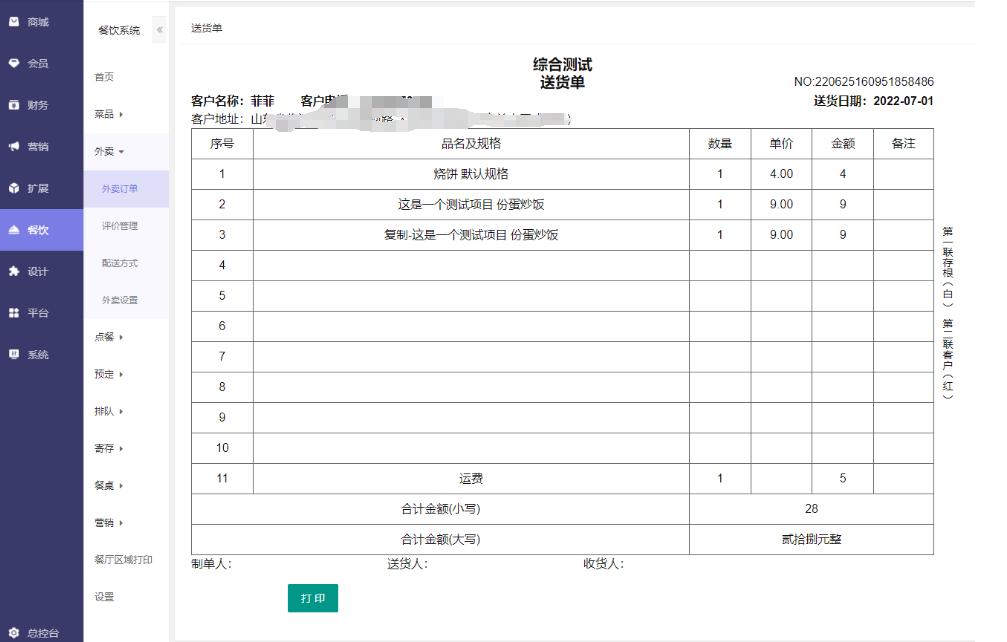Go to 总控台 gear icon at bottom
Image resolution: width=1007 pixels, height=642 pixels.
[15, 632]
